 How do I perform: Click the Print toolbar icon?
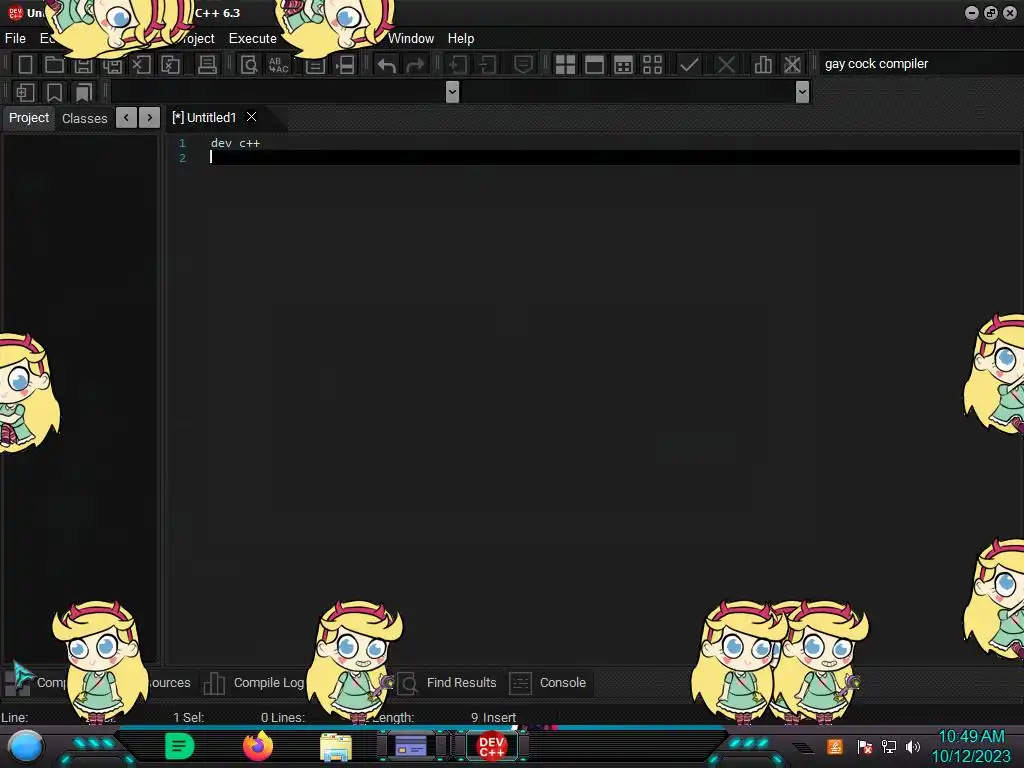tap(207, 65)
